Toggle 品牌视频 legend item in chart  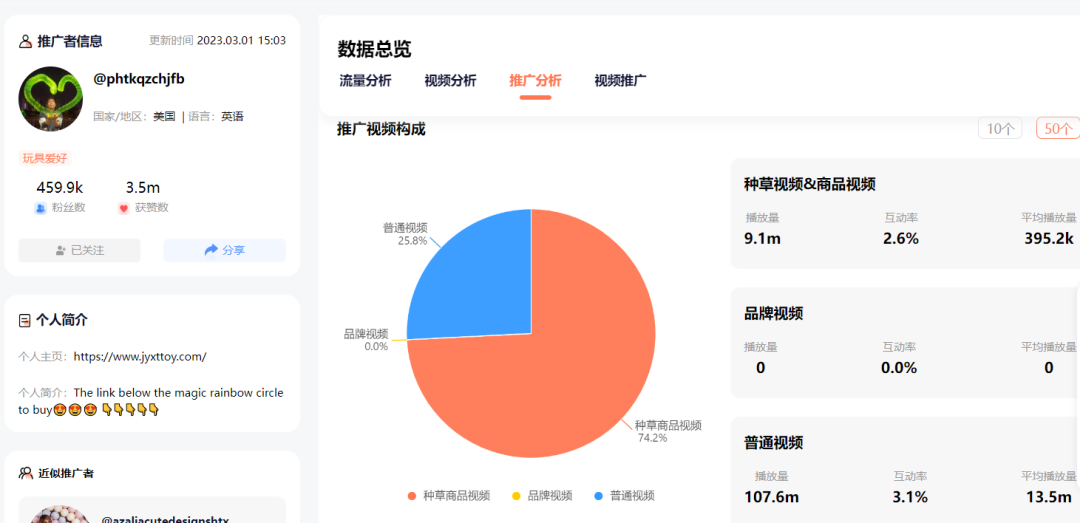543,495
